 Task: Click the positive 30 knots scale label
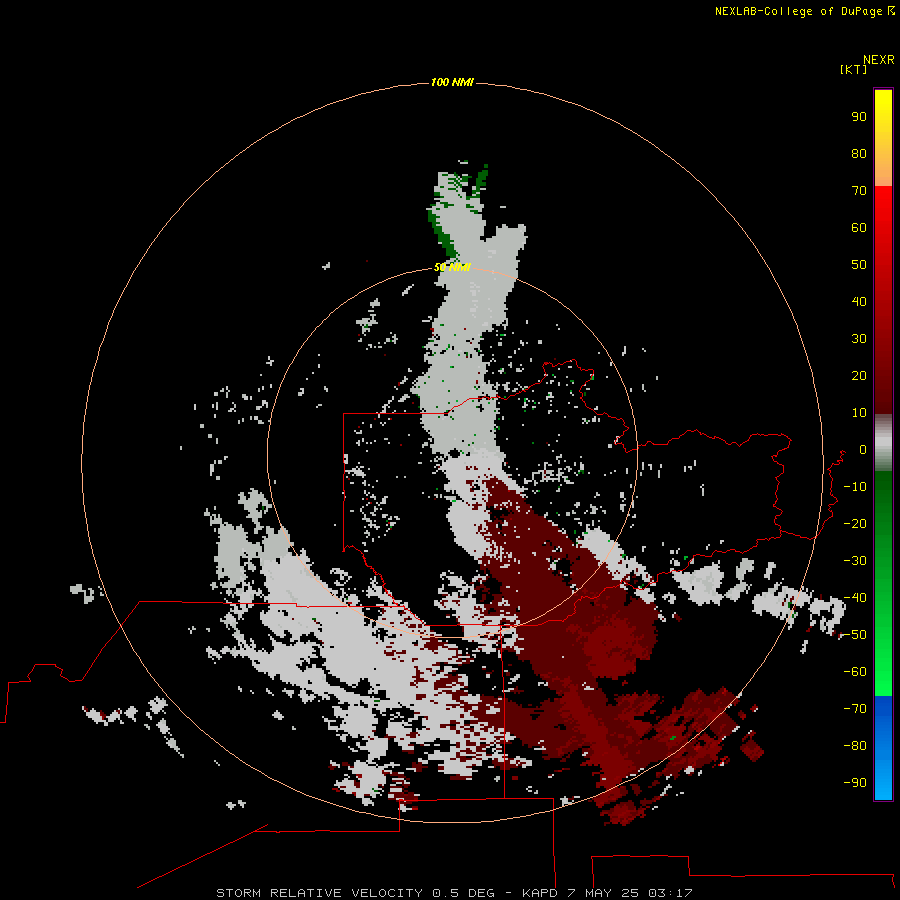(859, 339)
